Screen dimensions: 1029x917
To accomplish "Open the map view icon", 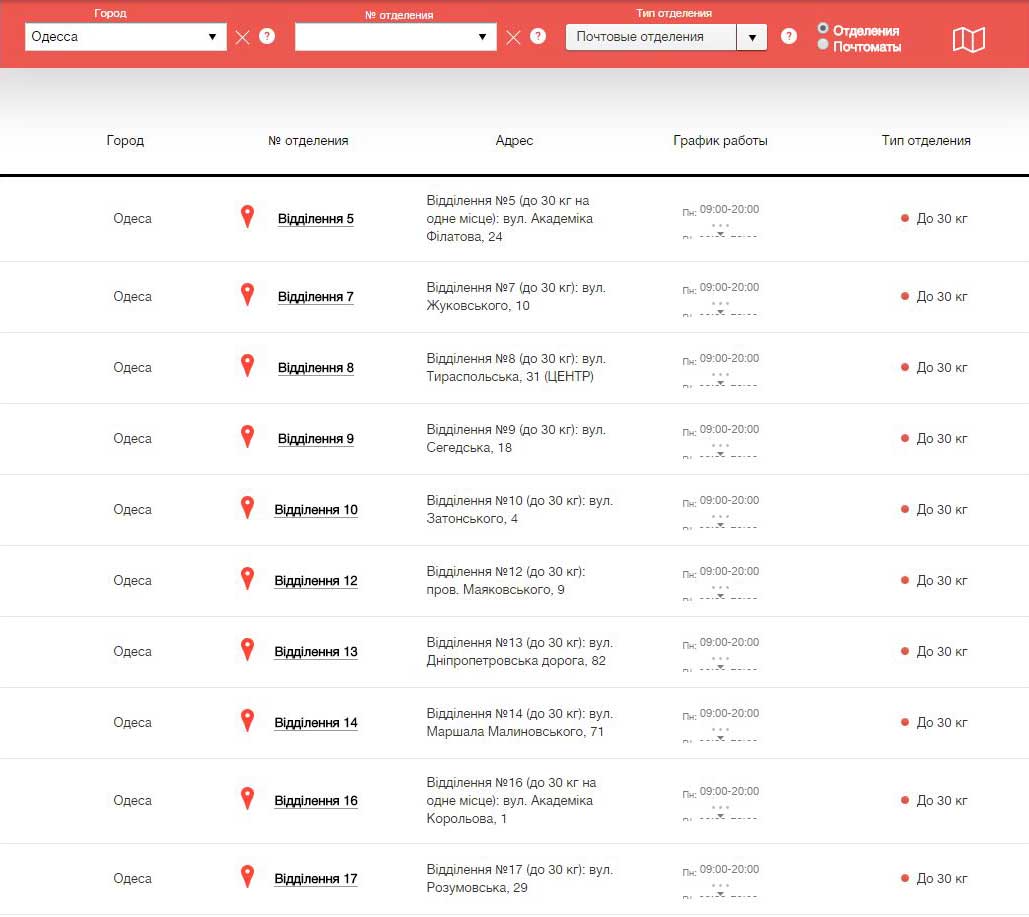I will (x=968, y=39).
